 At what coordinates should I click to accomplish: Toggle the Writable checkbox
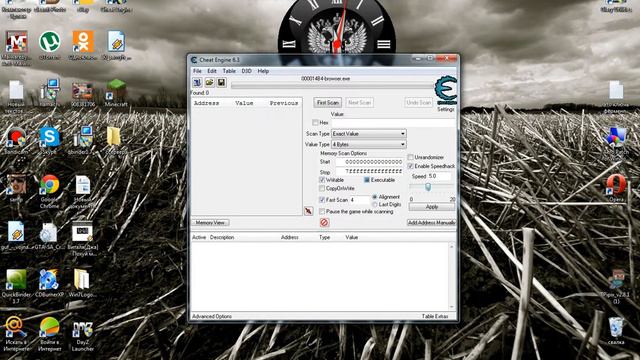click(322, 180)
